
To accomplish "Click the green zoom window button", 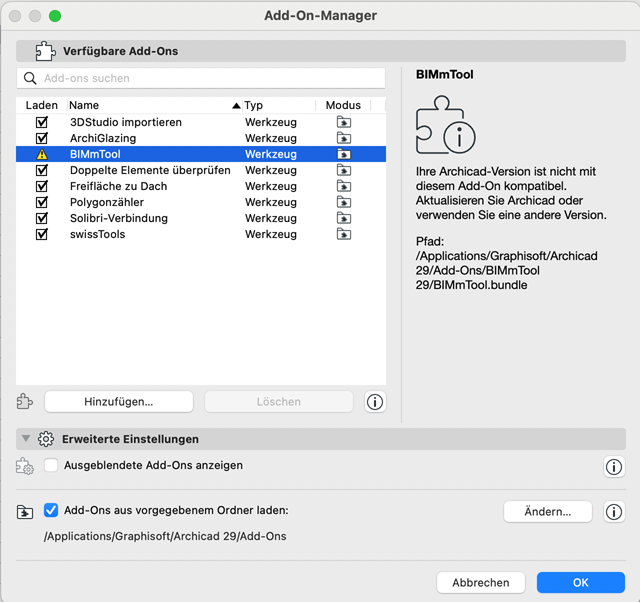I will 55,16.
